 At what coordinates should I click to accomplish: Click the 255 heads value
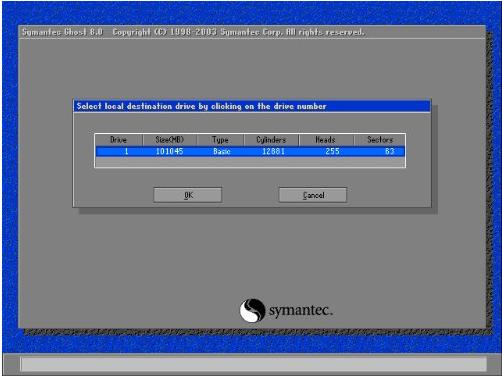point(332,151)
